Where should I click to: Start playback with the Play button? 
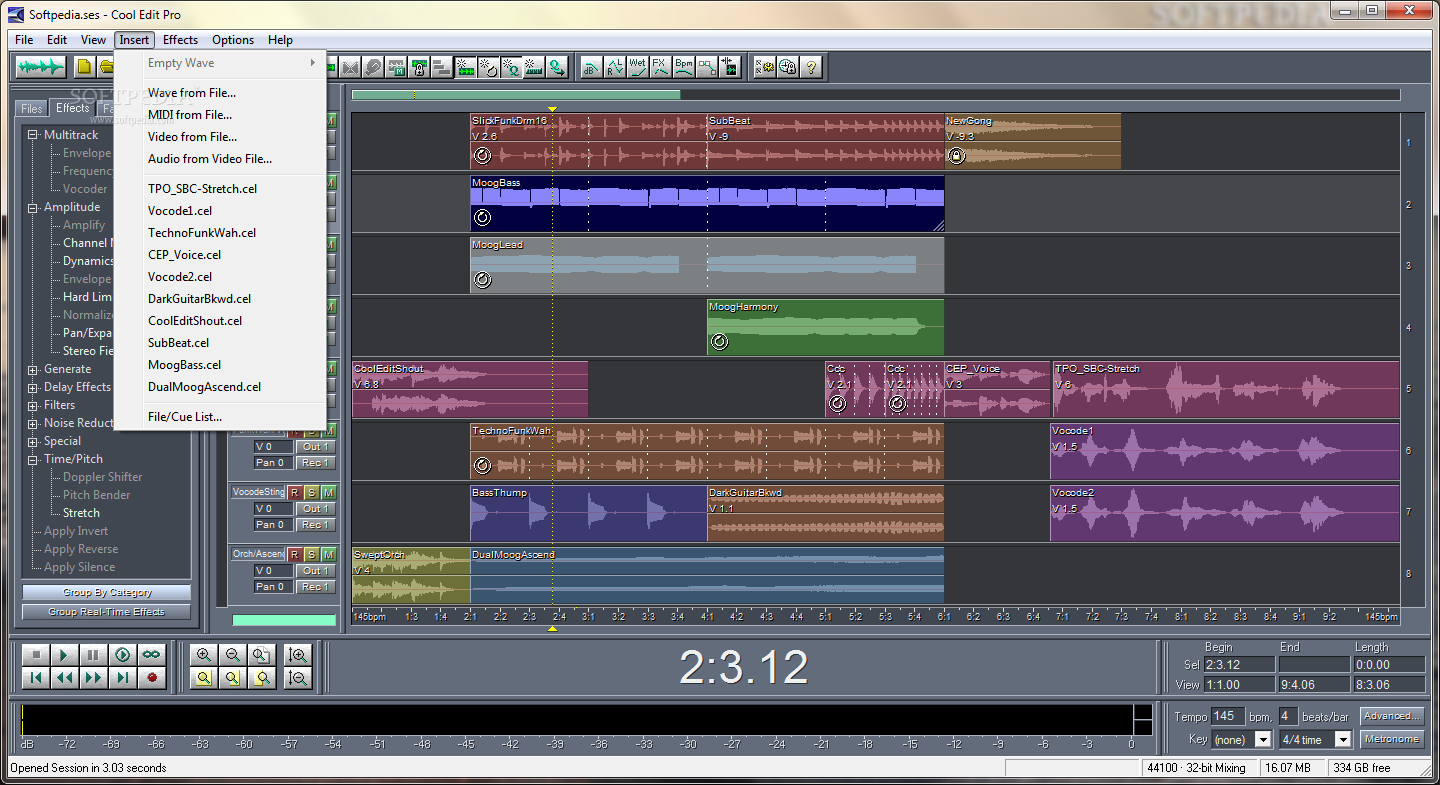coord(65,655)
